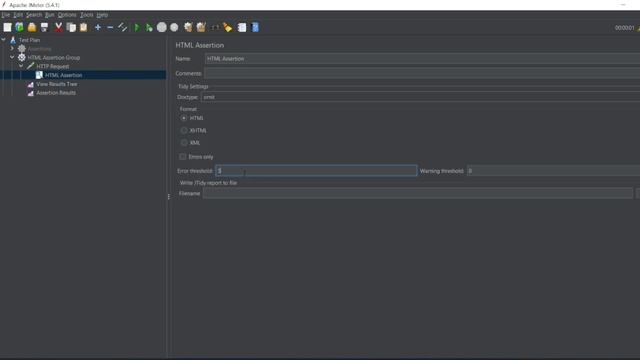Click the Shutdown test icon
The image size is (640, 360).
point(174,27)
